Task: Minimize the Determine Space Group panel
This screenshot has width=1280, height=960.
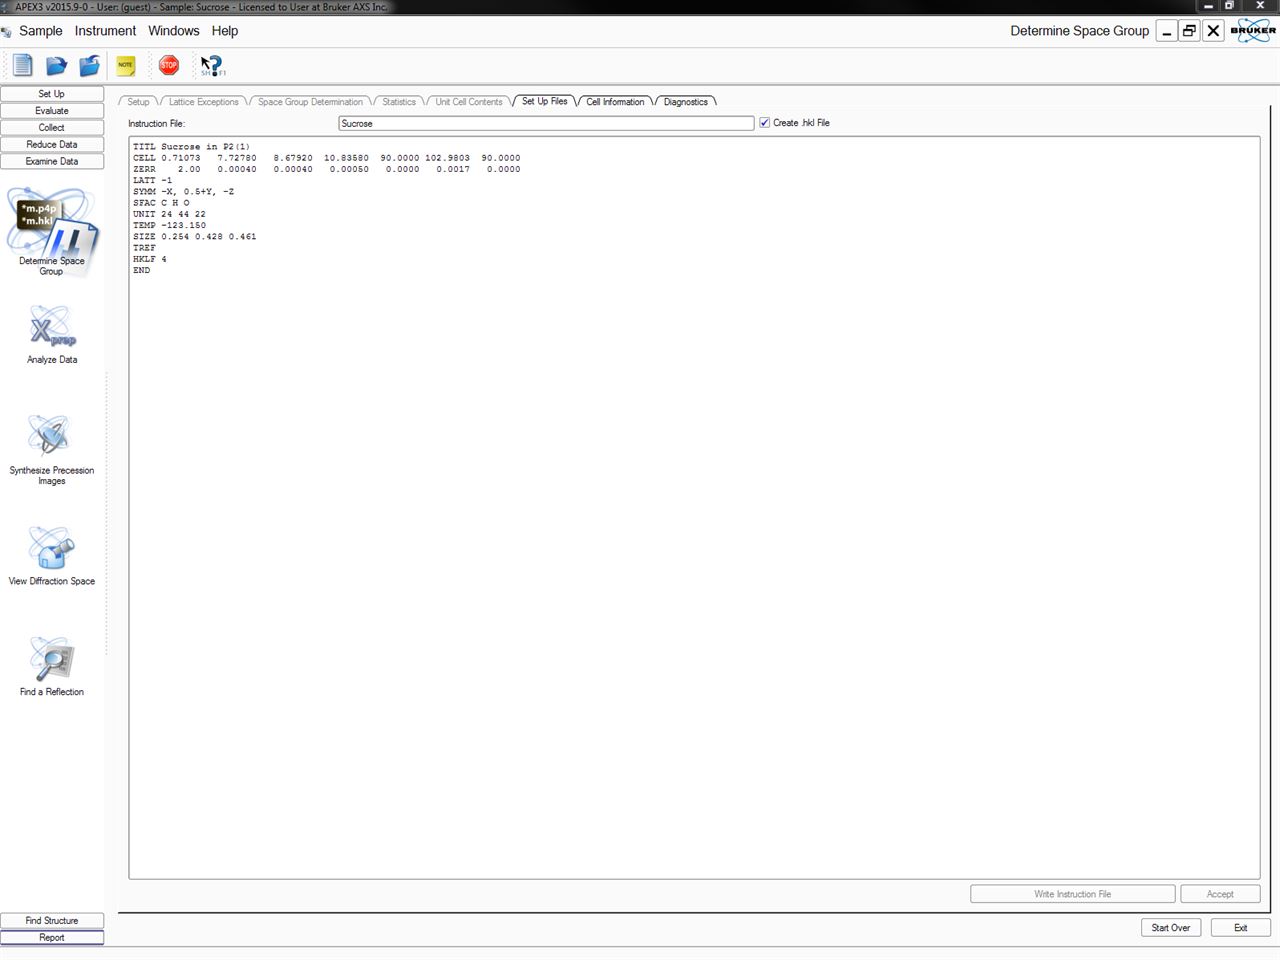Action: click(x=1166, y=31)
